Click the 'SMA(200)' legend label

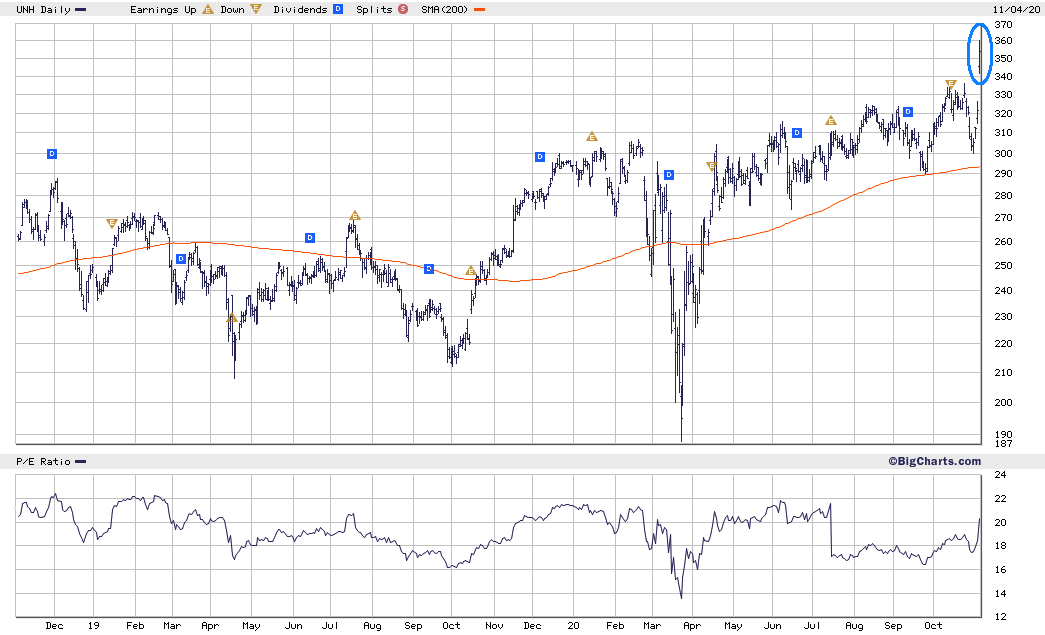[445, 9]
